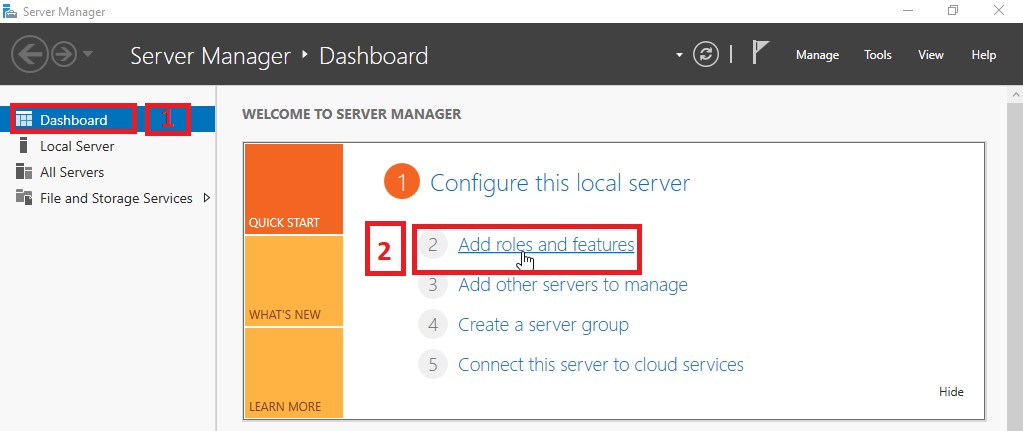Click the File and Storage Services icon

(x=23, y=198)
